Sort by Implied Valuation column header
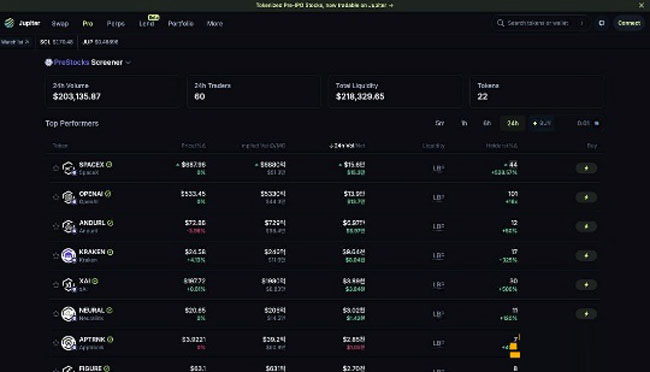650x372 pixels. coord(263,146)
